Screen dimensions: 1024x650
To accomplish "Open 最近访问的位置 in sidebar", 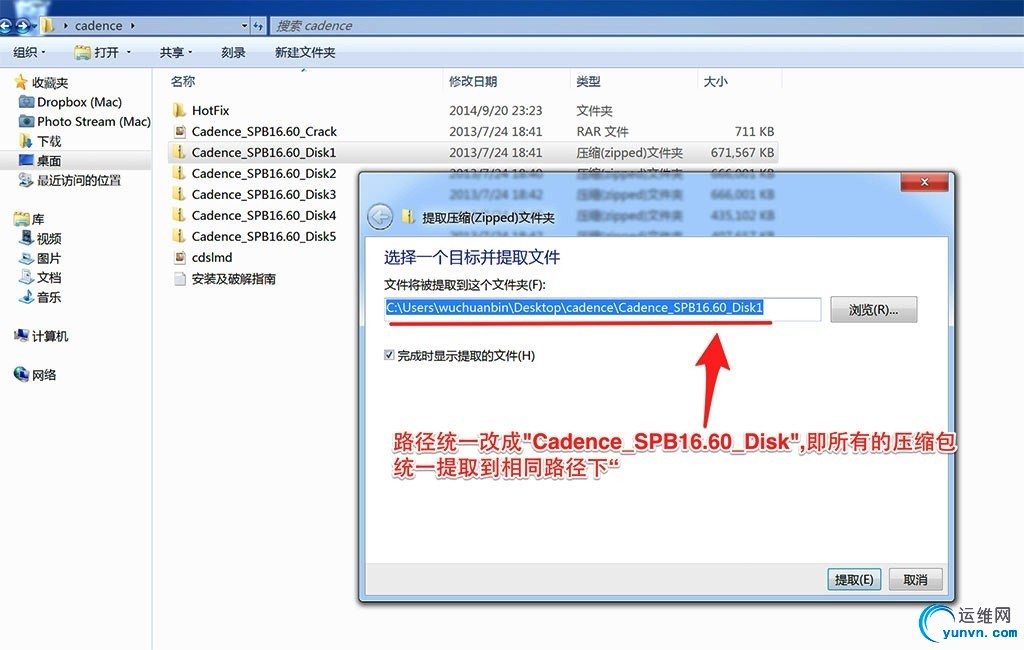I will click(70, 180).
